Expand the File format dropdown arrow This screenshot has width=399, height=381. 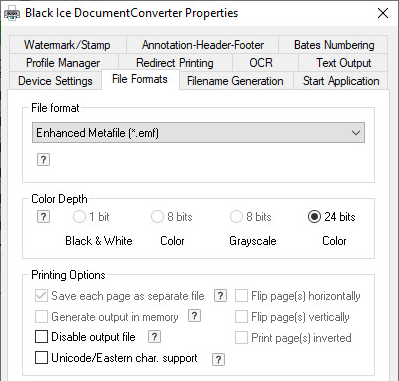[x=356, y=133]
